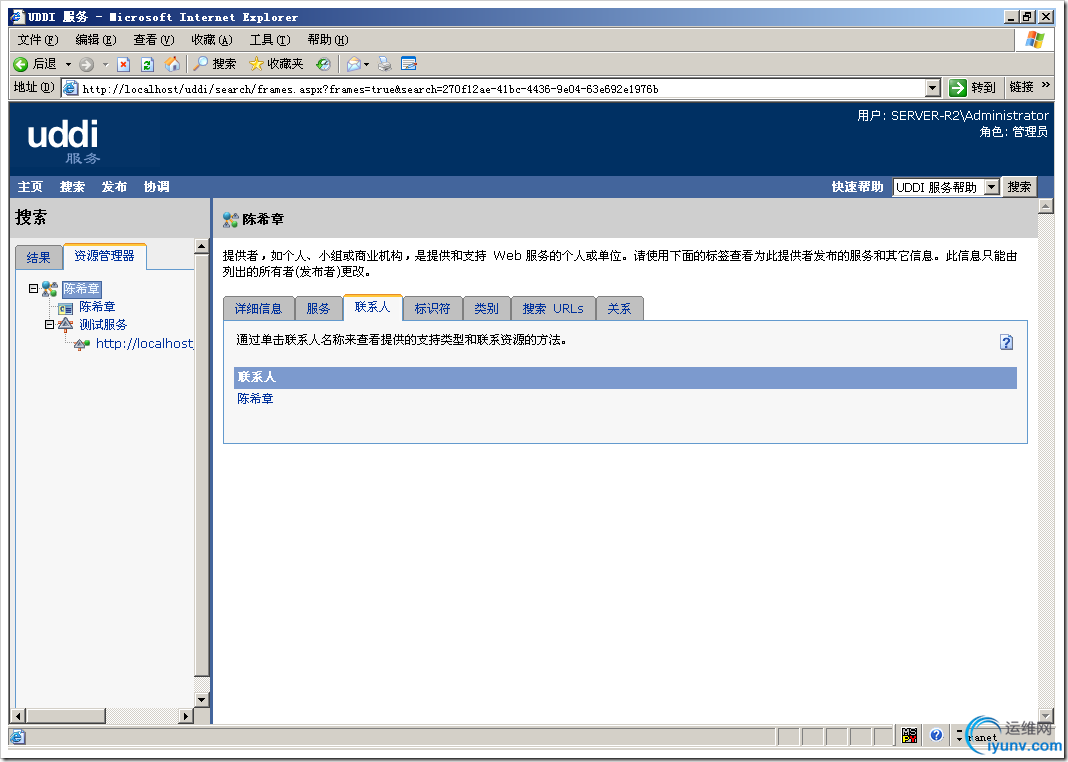
Task: Click left pane horizontal scrollbar right arrow
Action: (x=186, y=716)
